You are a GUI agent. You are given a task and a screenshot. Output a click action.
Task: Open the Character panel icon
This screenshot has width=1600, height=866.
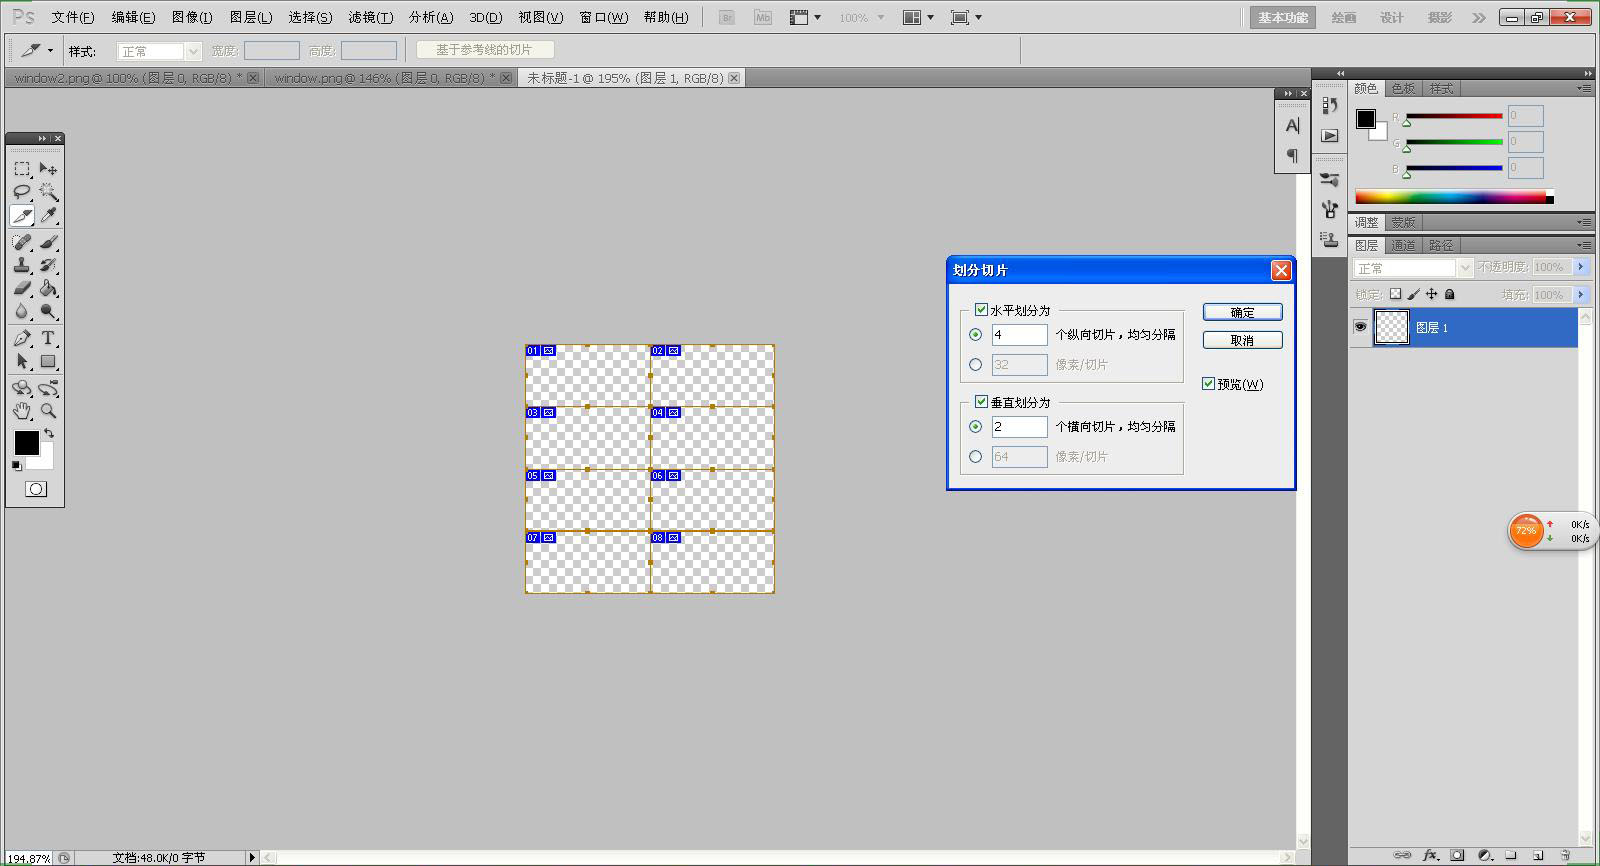tap(1292, 125)
